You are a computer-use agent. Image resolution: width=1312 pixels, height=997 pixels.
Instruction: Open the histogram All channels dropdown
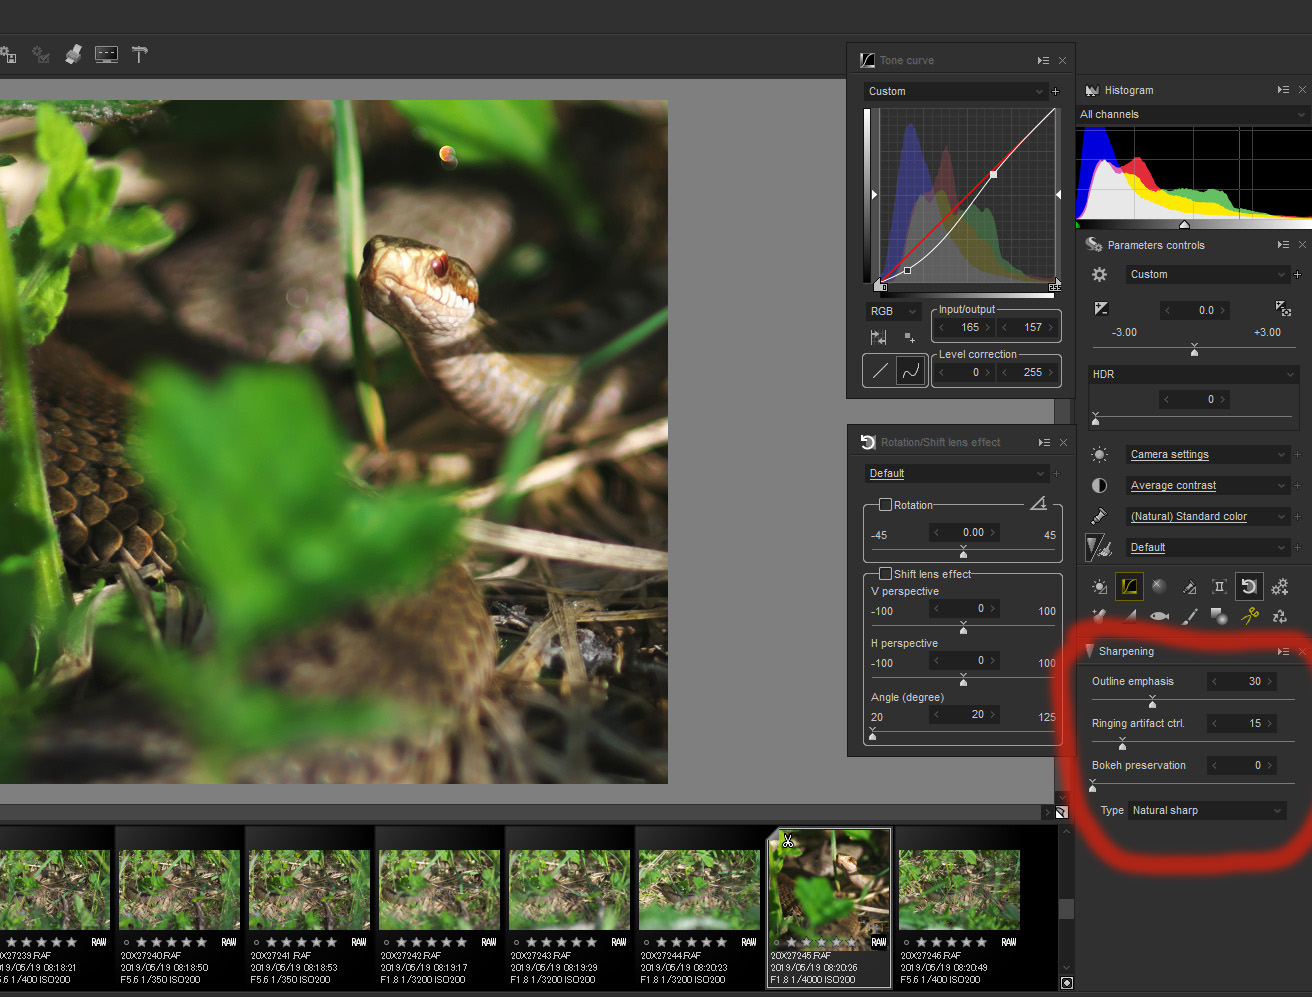[x=1192, y=114]
